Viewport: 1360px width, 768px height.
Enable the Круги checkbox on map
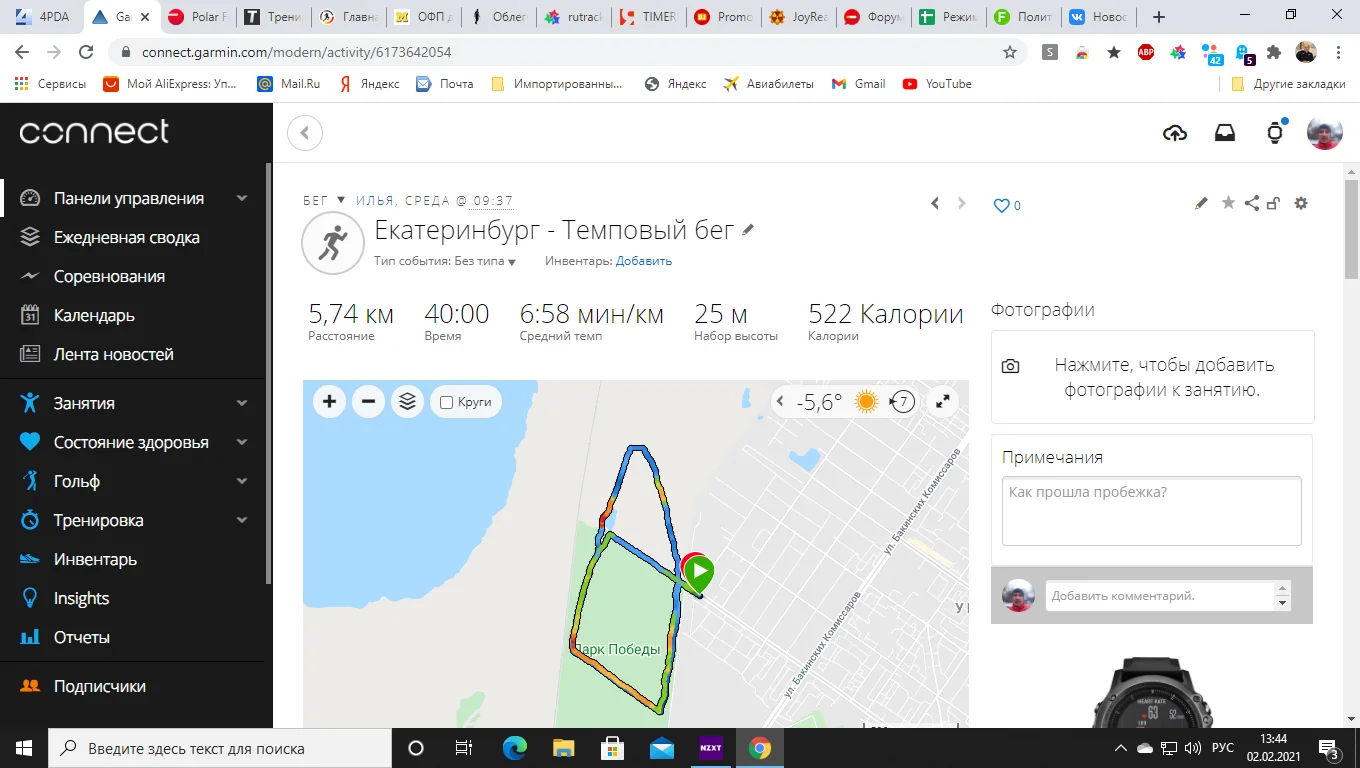coord(447,402)
